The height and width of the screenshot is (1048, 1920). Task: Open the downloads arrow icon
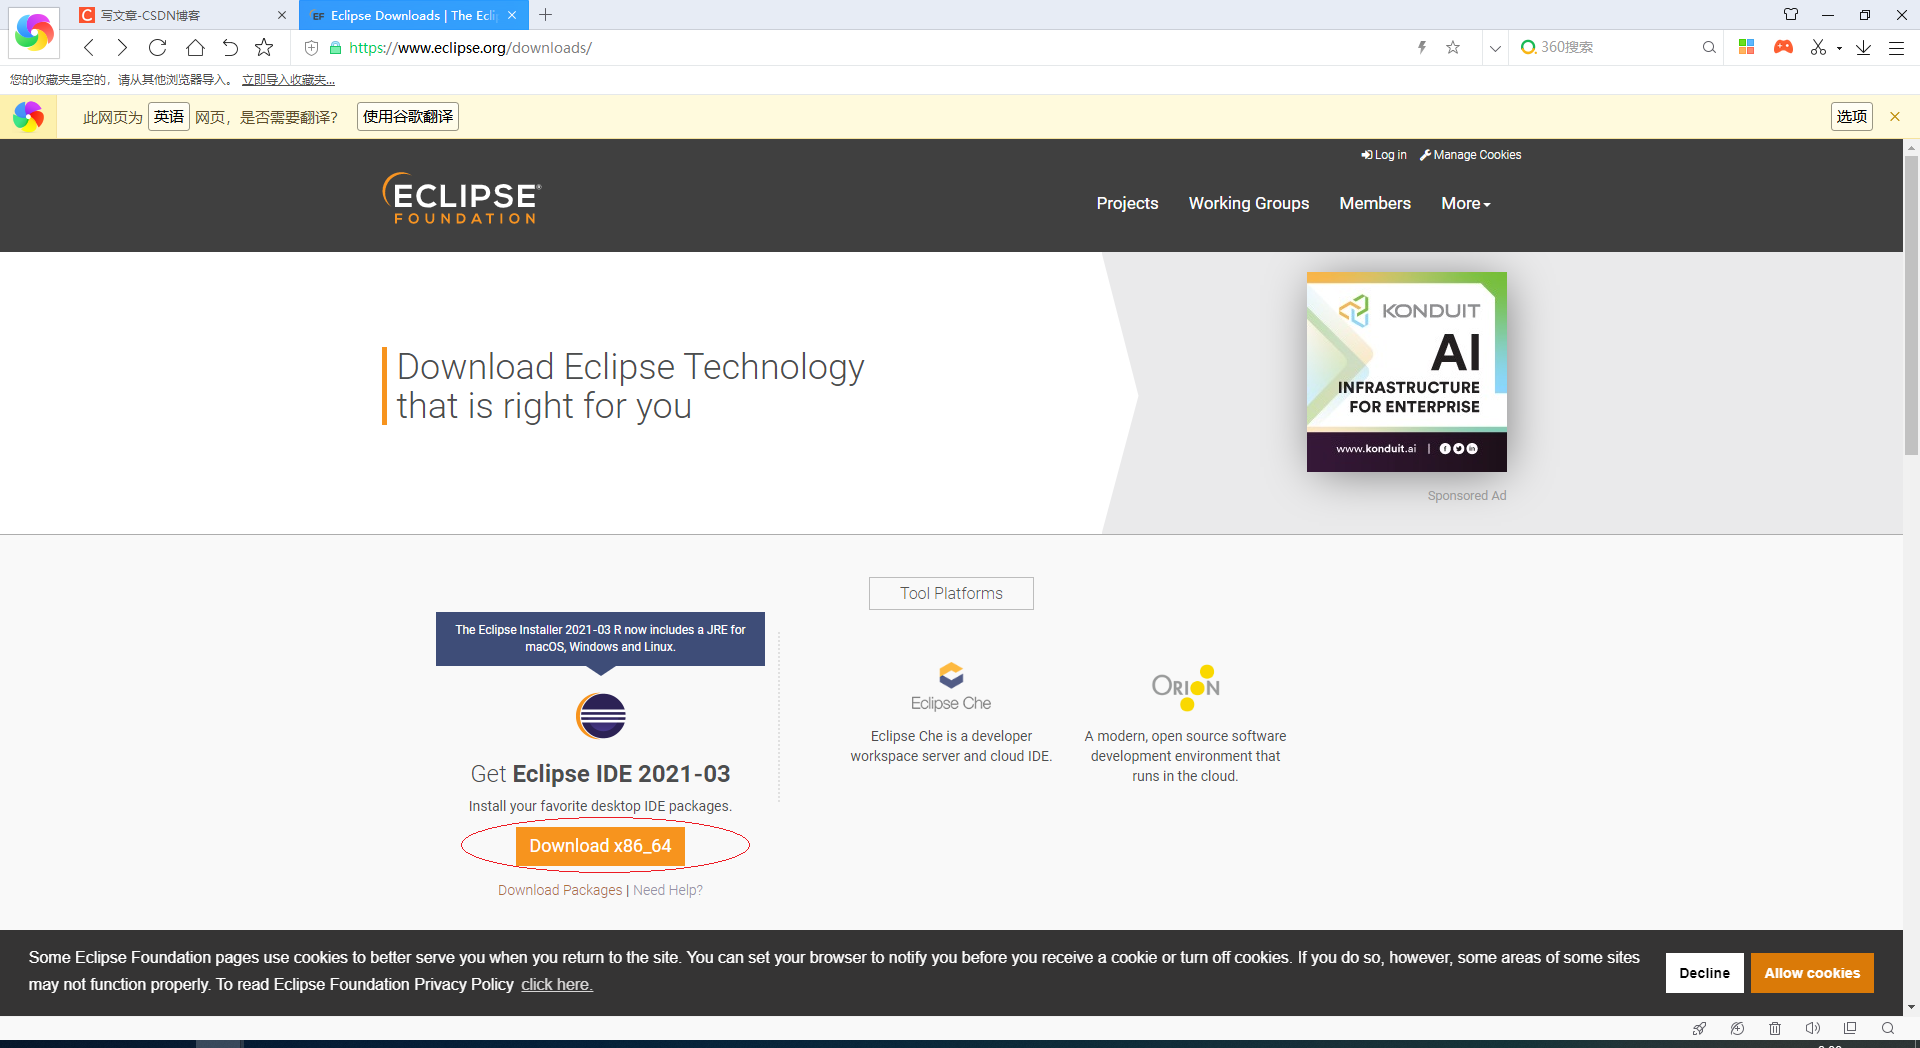click(x=1864, y=47)
